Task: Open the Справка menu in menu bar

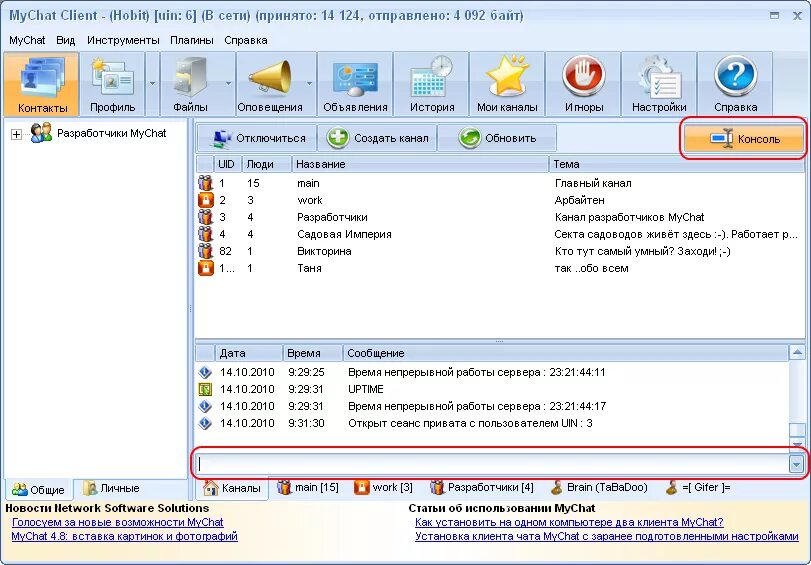Action: [x=246, y=40]
